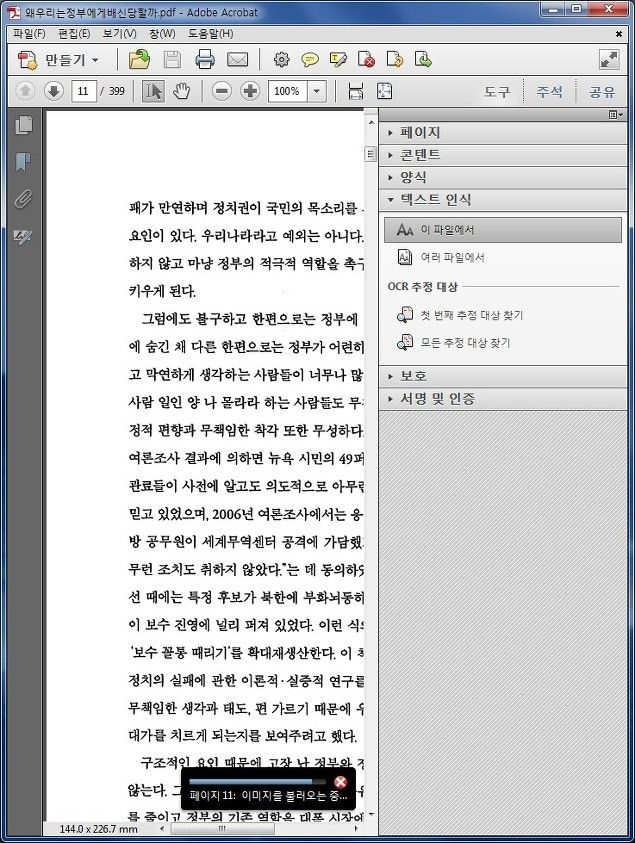The width and height of the screenshot is (635, 843).
Task: Expand the 양식 section
Action: tap(503, 177)
